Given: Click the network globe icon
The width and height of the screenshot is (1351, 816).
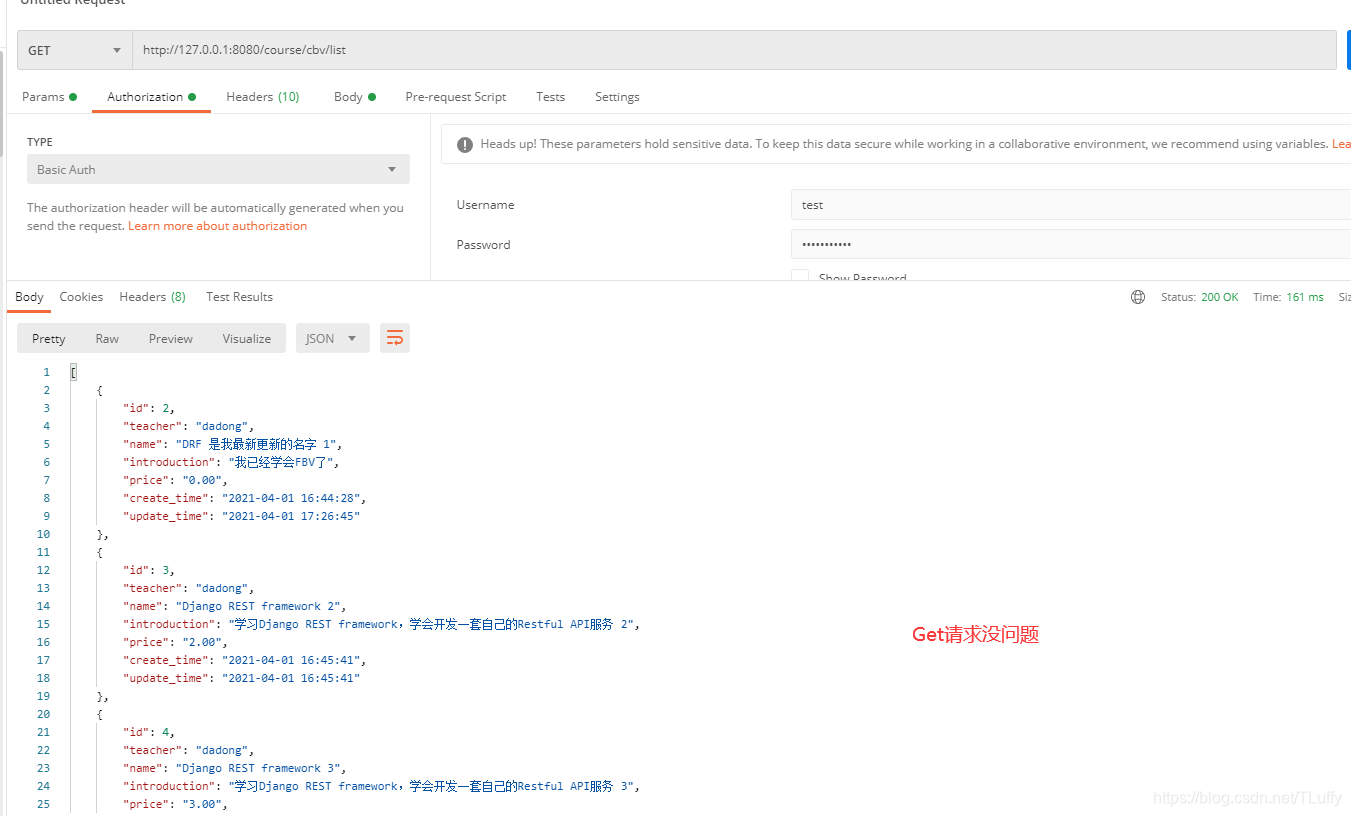Looking at the screenshot, I should (x=1138, y=297).
